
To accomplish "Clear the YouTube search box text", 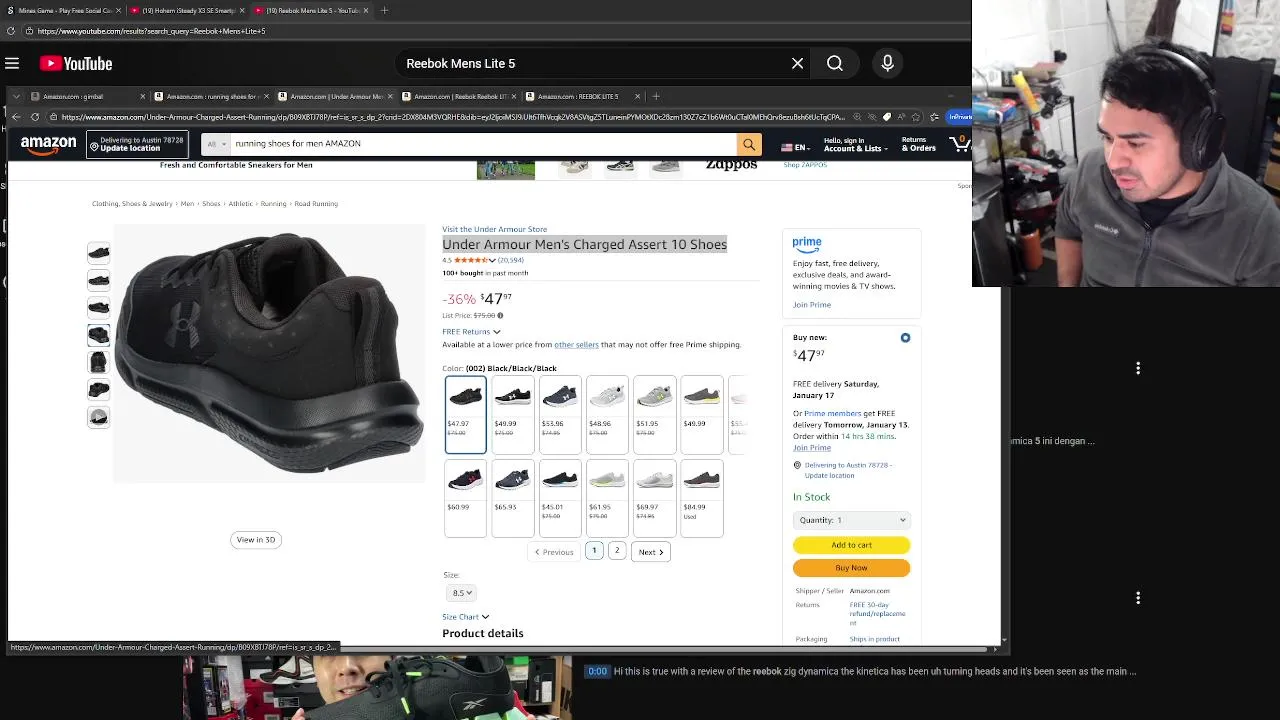I will click(797, 63).
